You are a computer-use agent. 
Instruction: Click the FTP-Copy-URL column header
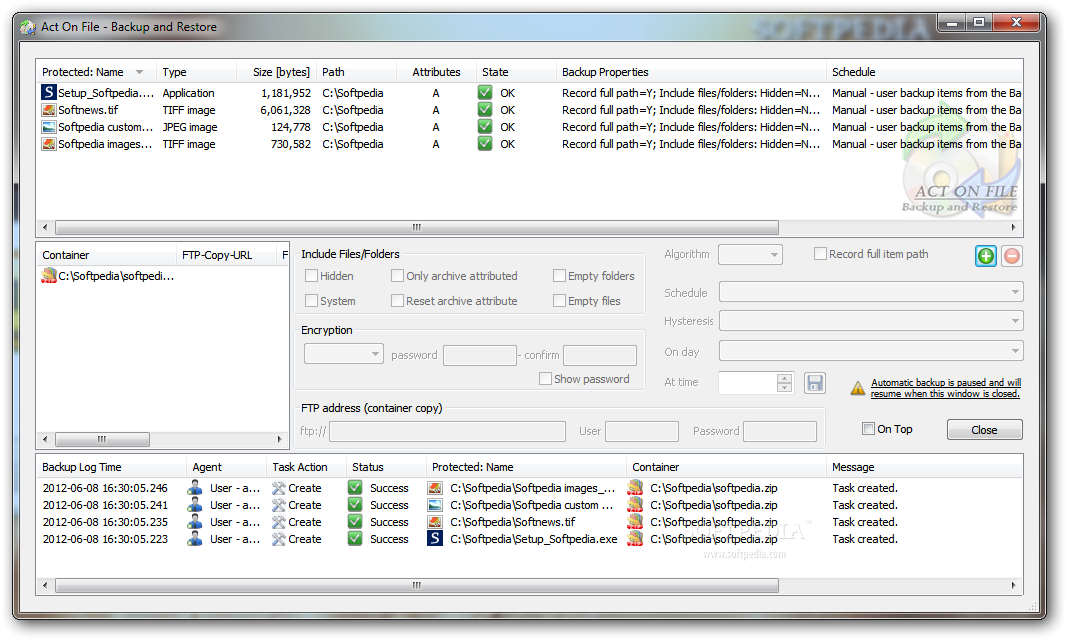(x=227, y=255)
